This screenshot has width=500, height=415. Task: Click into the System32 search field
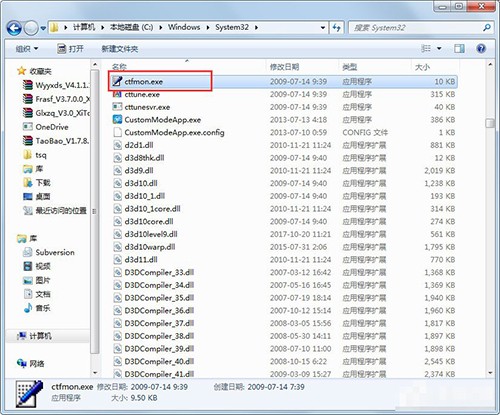point(415,28)
